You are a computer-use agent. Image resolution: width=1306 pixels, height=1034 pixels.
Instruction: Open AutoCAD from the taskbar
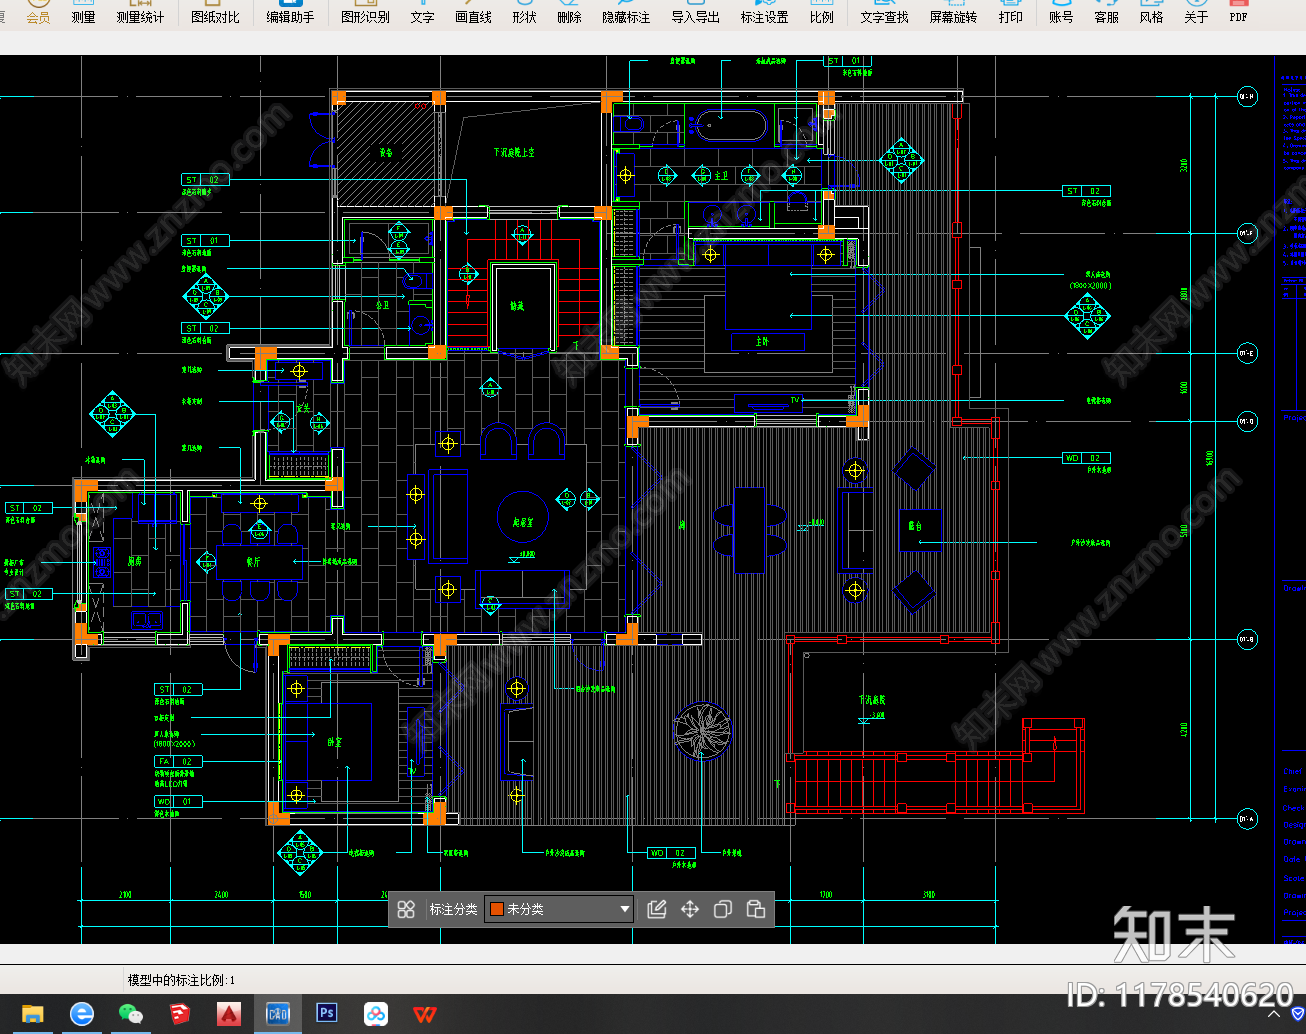(x=229, y=1014)
